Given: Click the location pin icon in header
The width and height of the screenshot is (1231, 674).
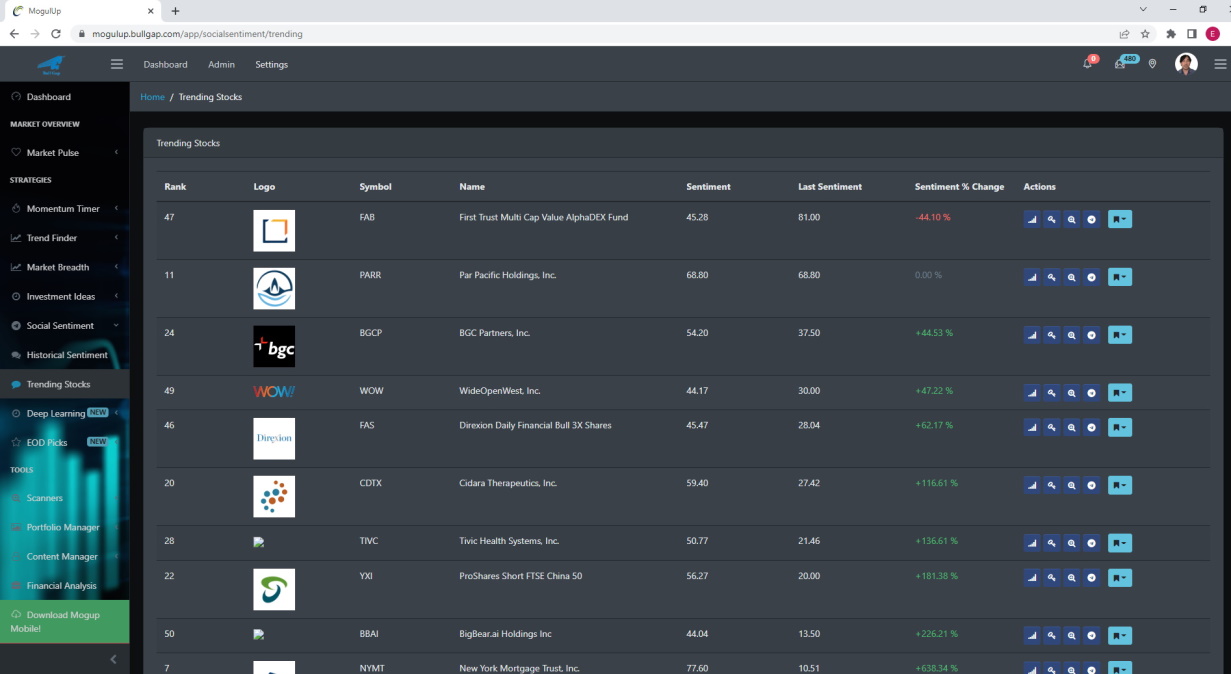Looking at the screenshot, I should [x=1152, y=64].
